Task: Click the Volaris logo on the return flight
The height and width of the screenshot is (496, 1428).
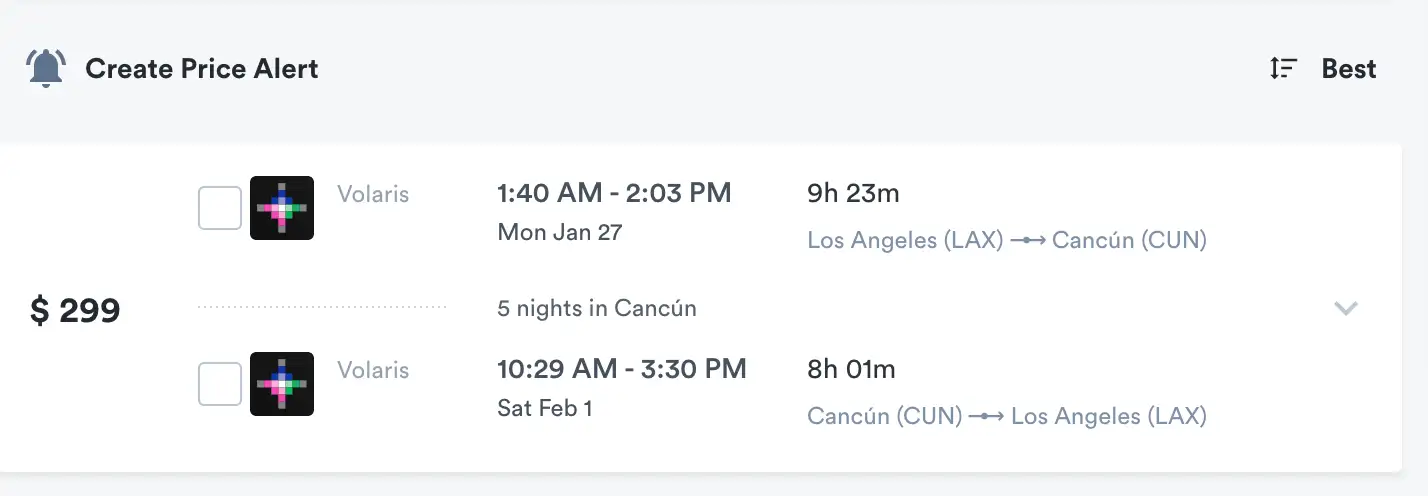Action: click(282, 384)
